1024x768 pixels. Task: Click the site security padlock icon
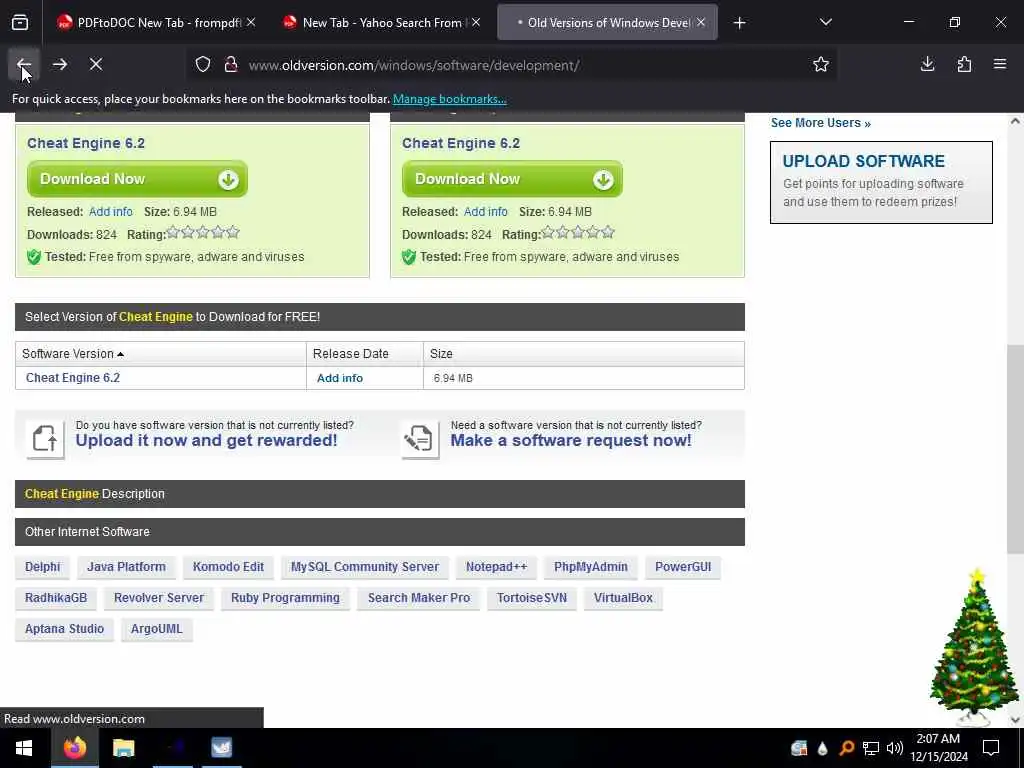point(231,65)
